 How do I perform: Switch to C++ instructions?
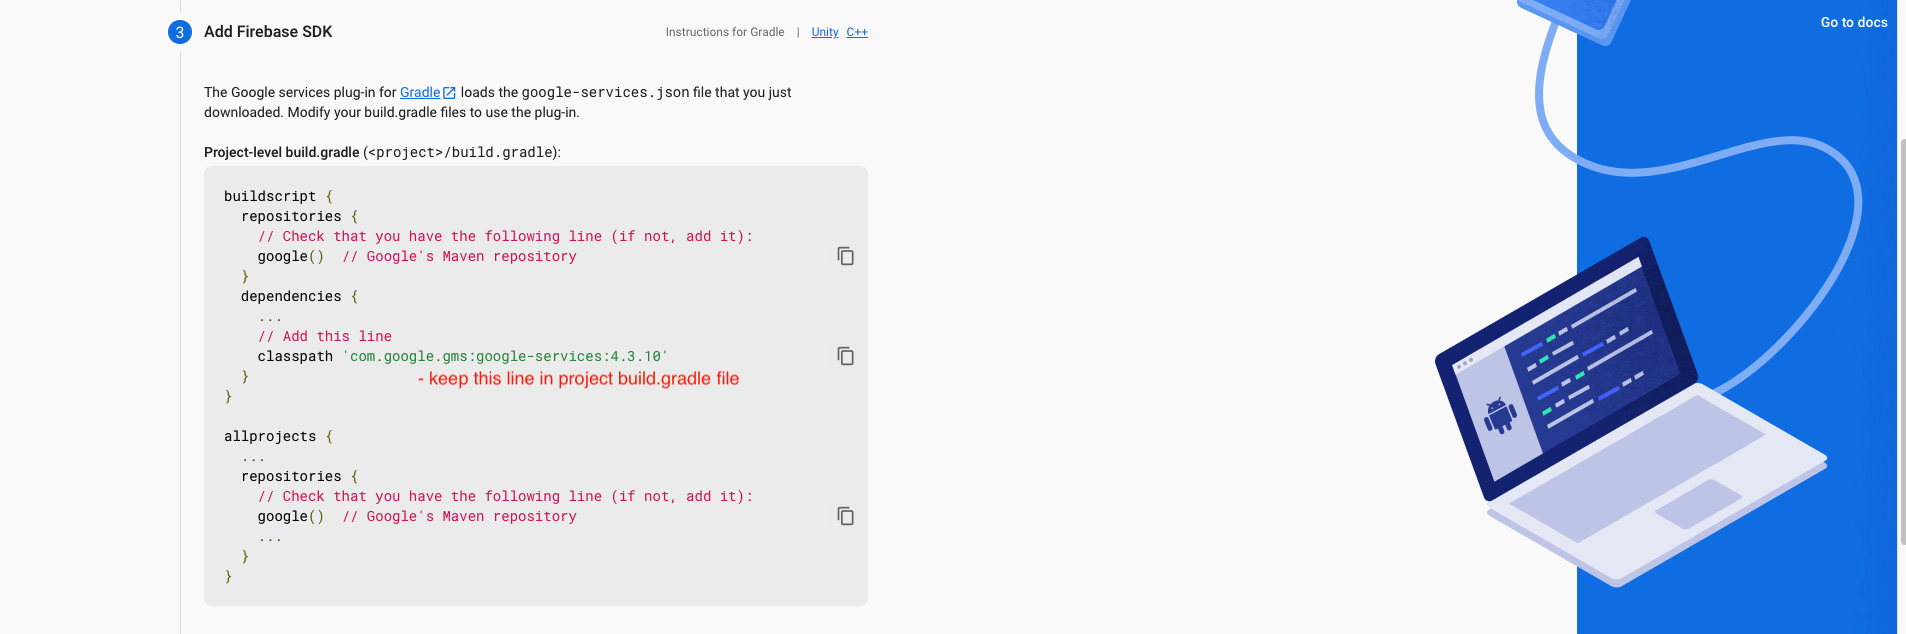[x=857, y=32]
